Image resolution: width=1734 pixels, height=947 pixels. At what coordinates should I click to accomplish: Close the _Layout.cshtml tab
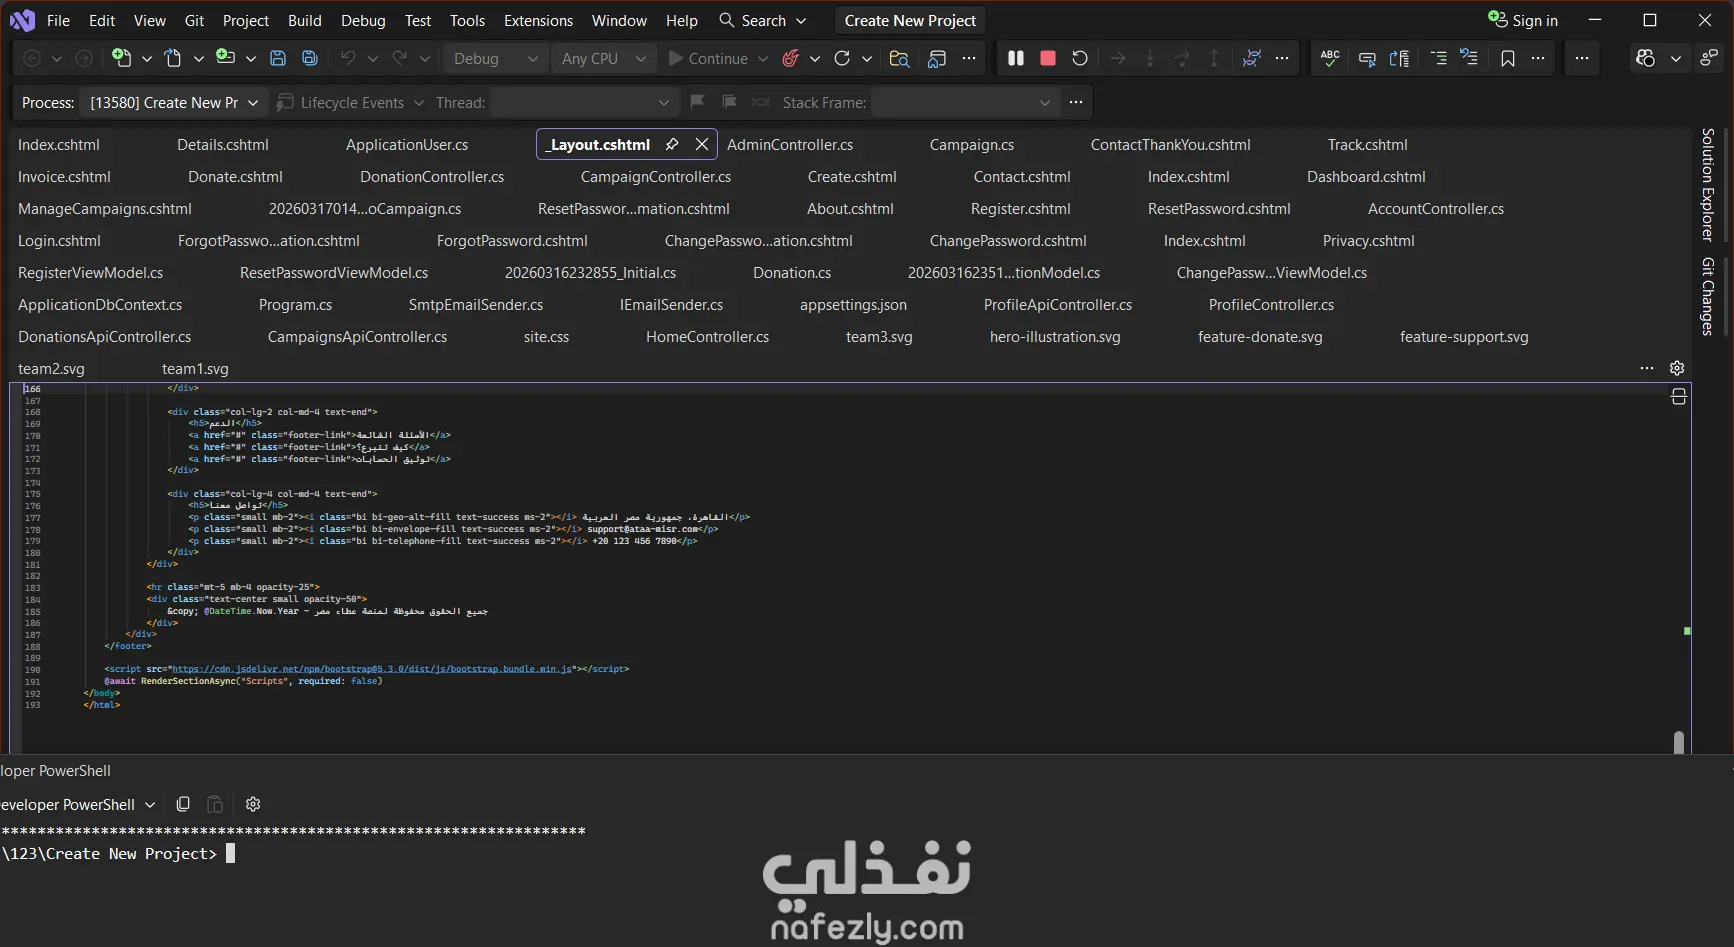(702, 144)
